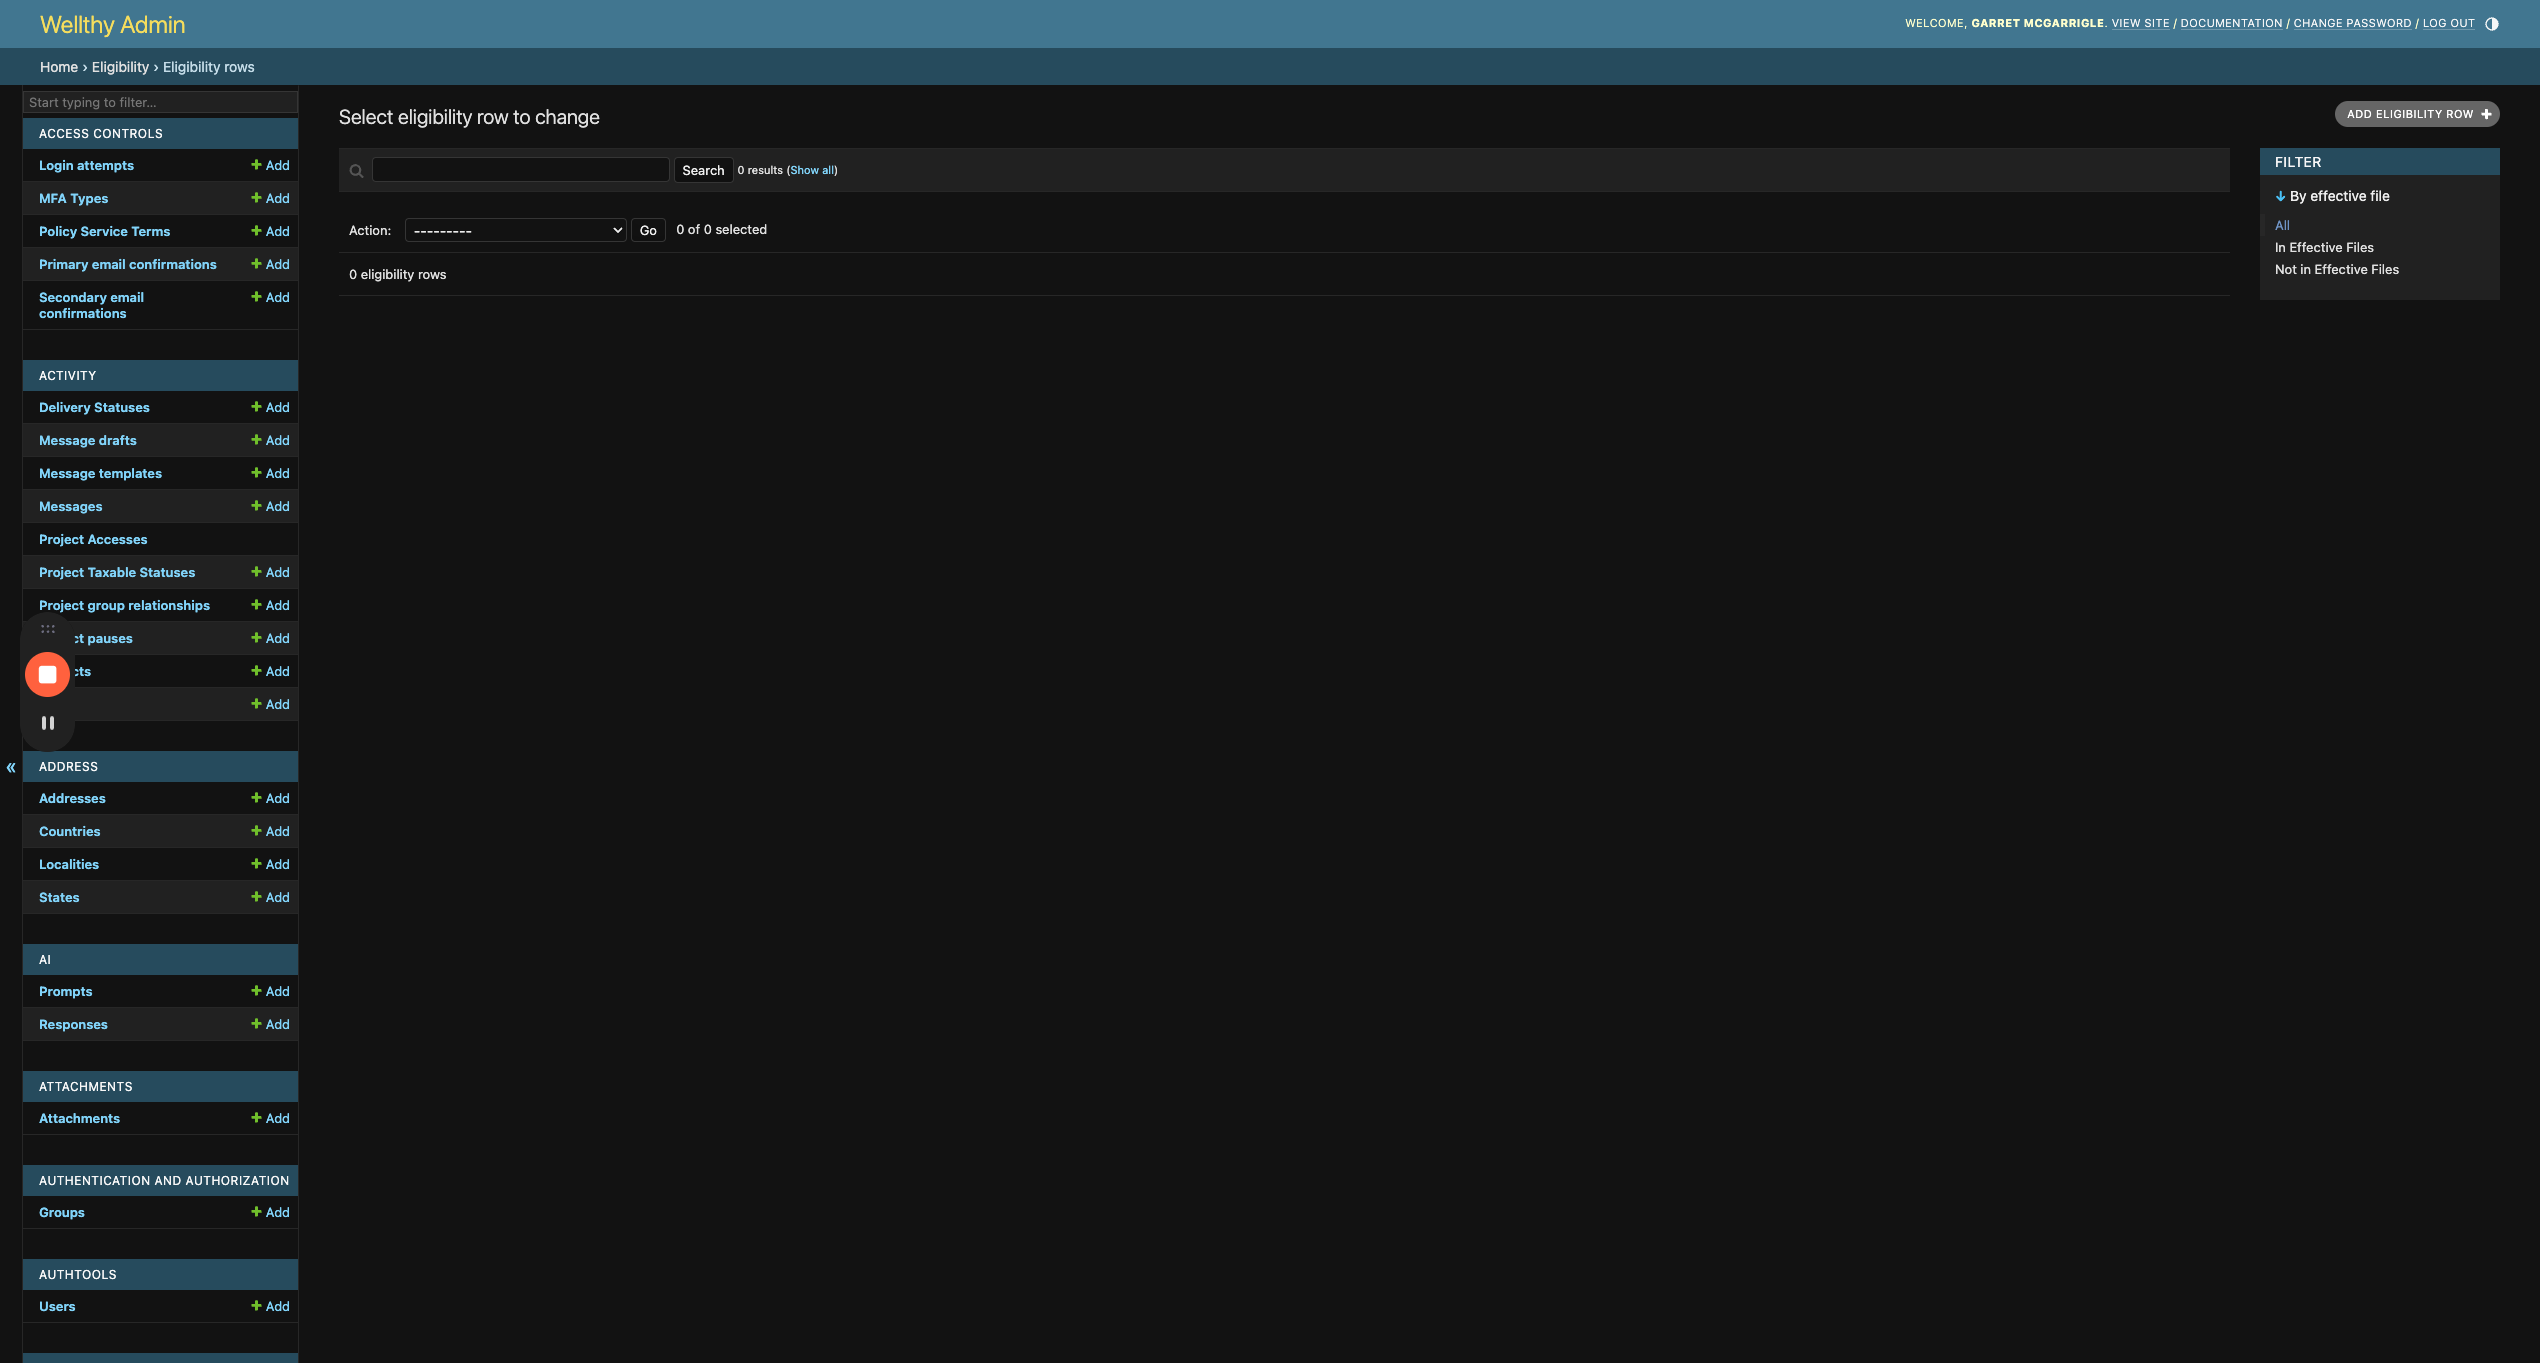Viewport: 2540px width, 1363px height.
Task: Collapse the sidebar with double-chevron icon
Action: [x=11, y=767]
